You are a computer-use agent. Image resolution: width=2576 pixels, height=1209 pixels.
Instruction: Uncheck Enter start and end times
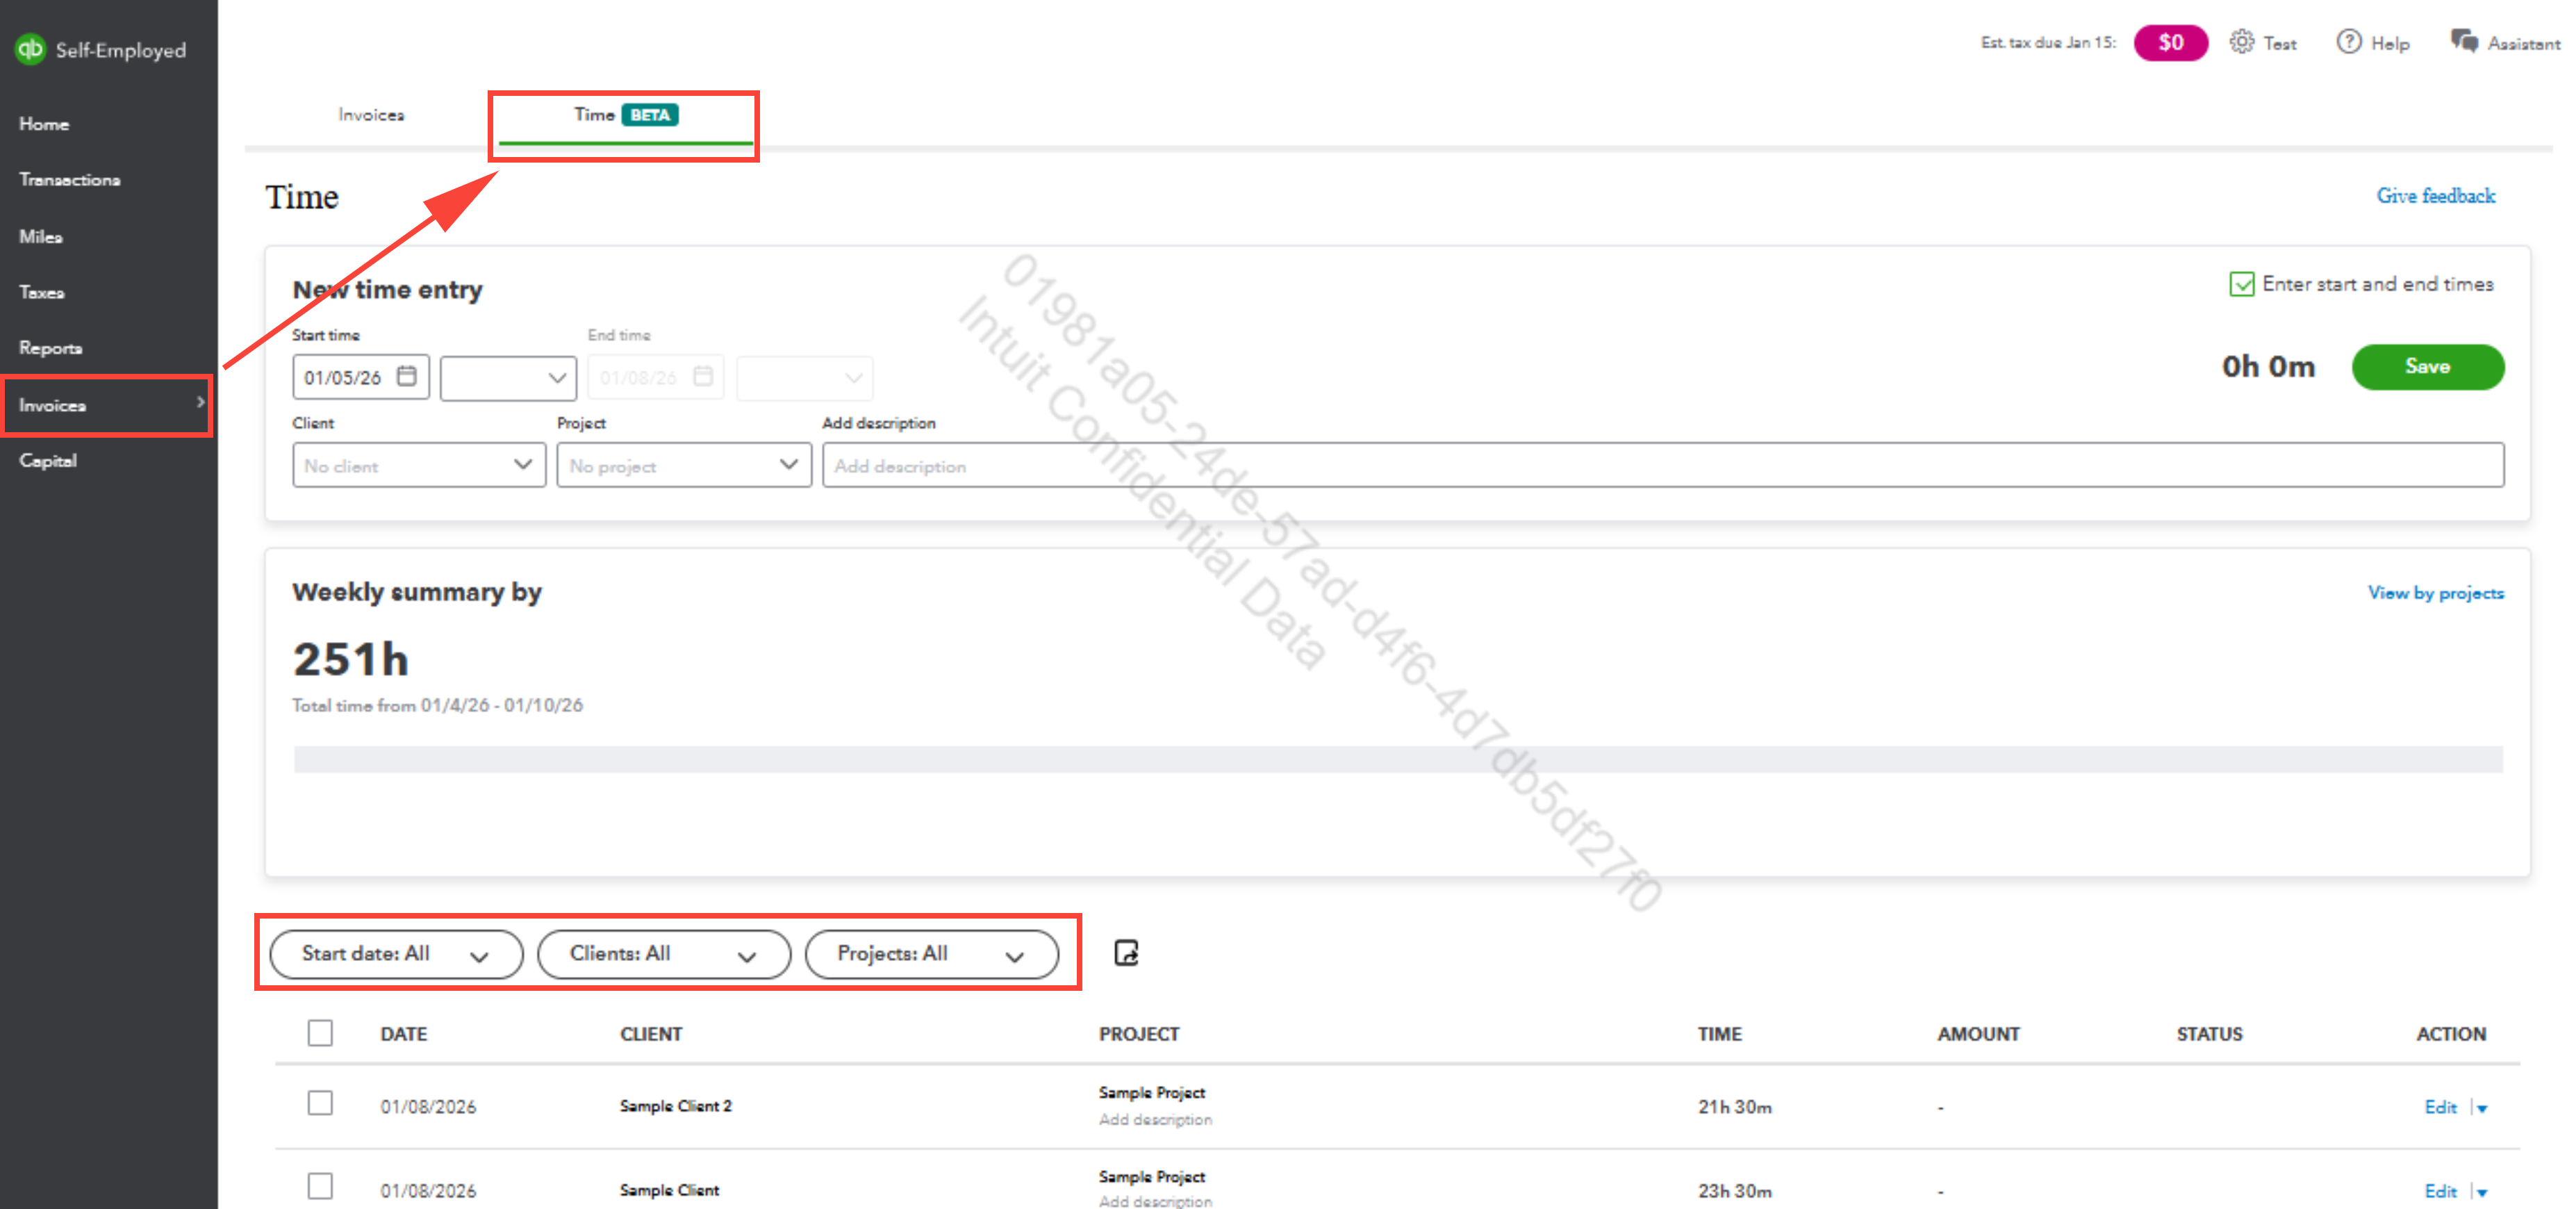2241,284
